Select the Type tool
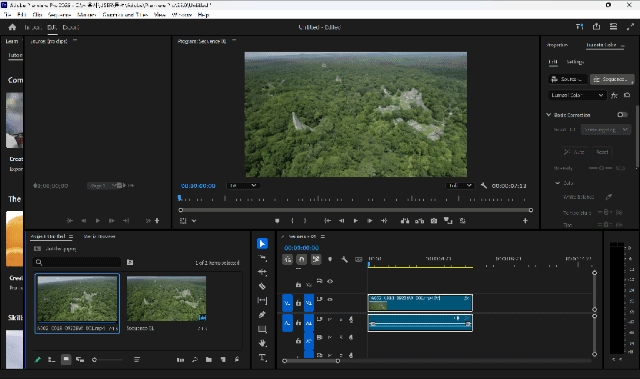Image resolution: width=640 pixels, height=379 pixels. (262, 358)
